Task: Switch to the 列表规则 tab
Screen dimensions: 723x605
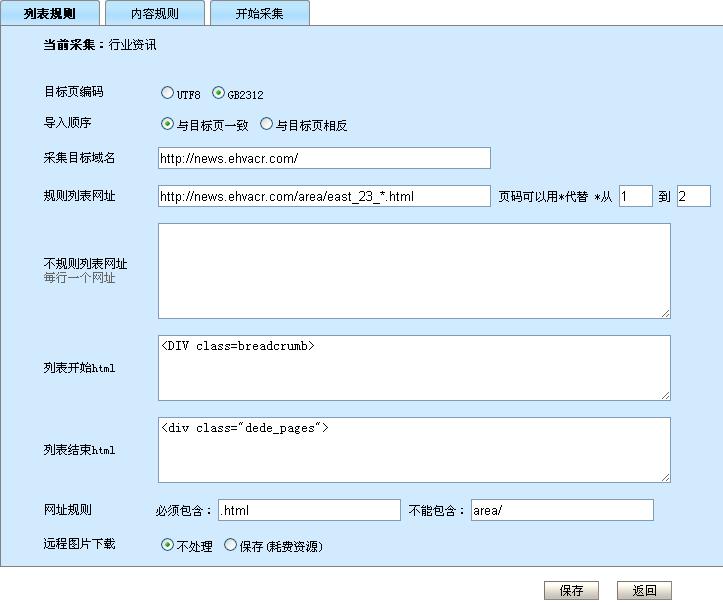Action: [x=49, y=13]
